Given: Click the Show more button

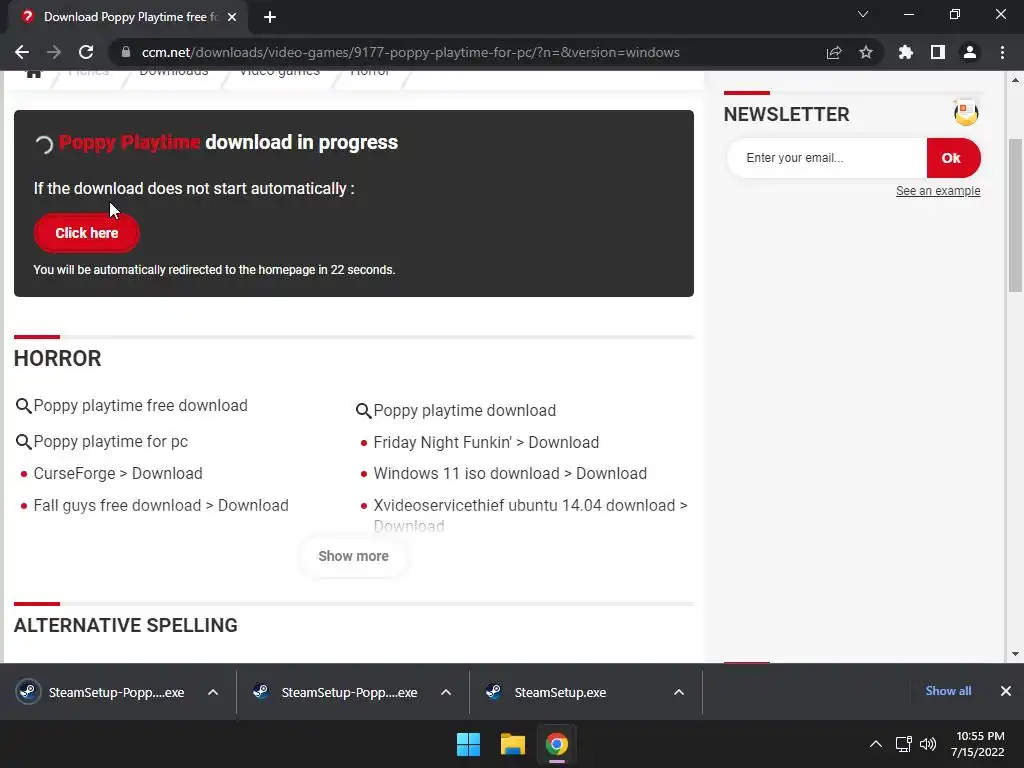Looking at the screenshot, I should [353, 556].
